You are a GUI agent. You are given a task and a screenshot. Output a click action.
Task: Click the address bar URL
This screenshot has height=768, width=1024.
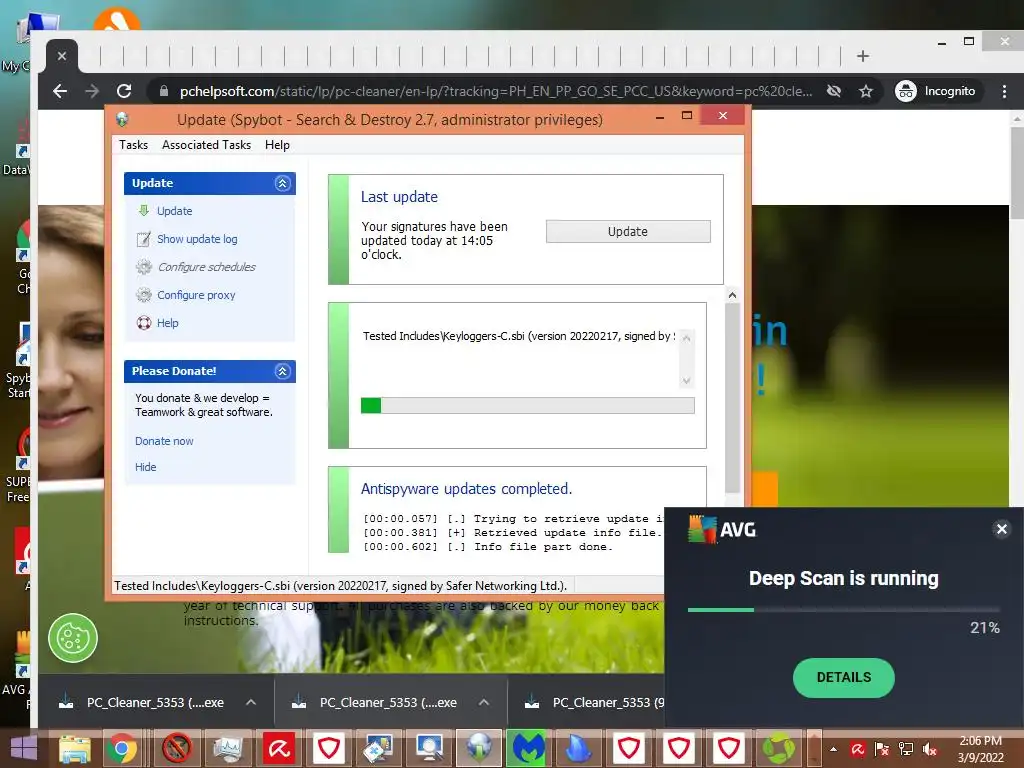(496, 91)
